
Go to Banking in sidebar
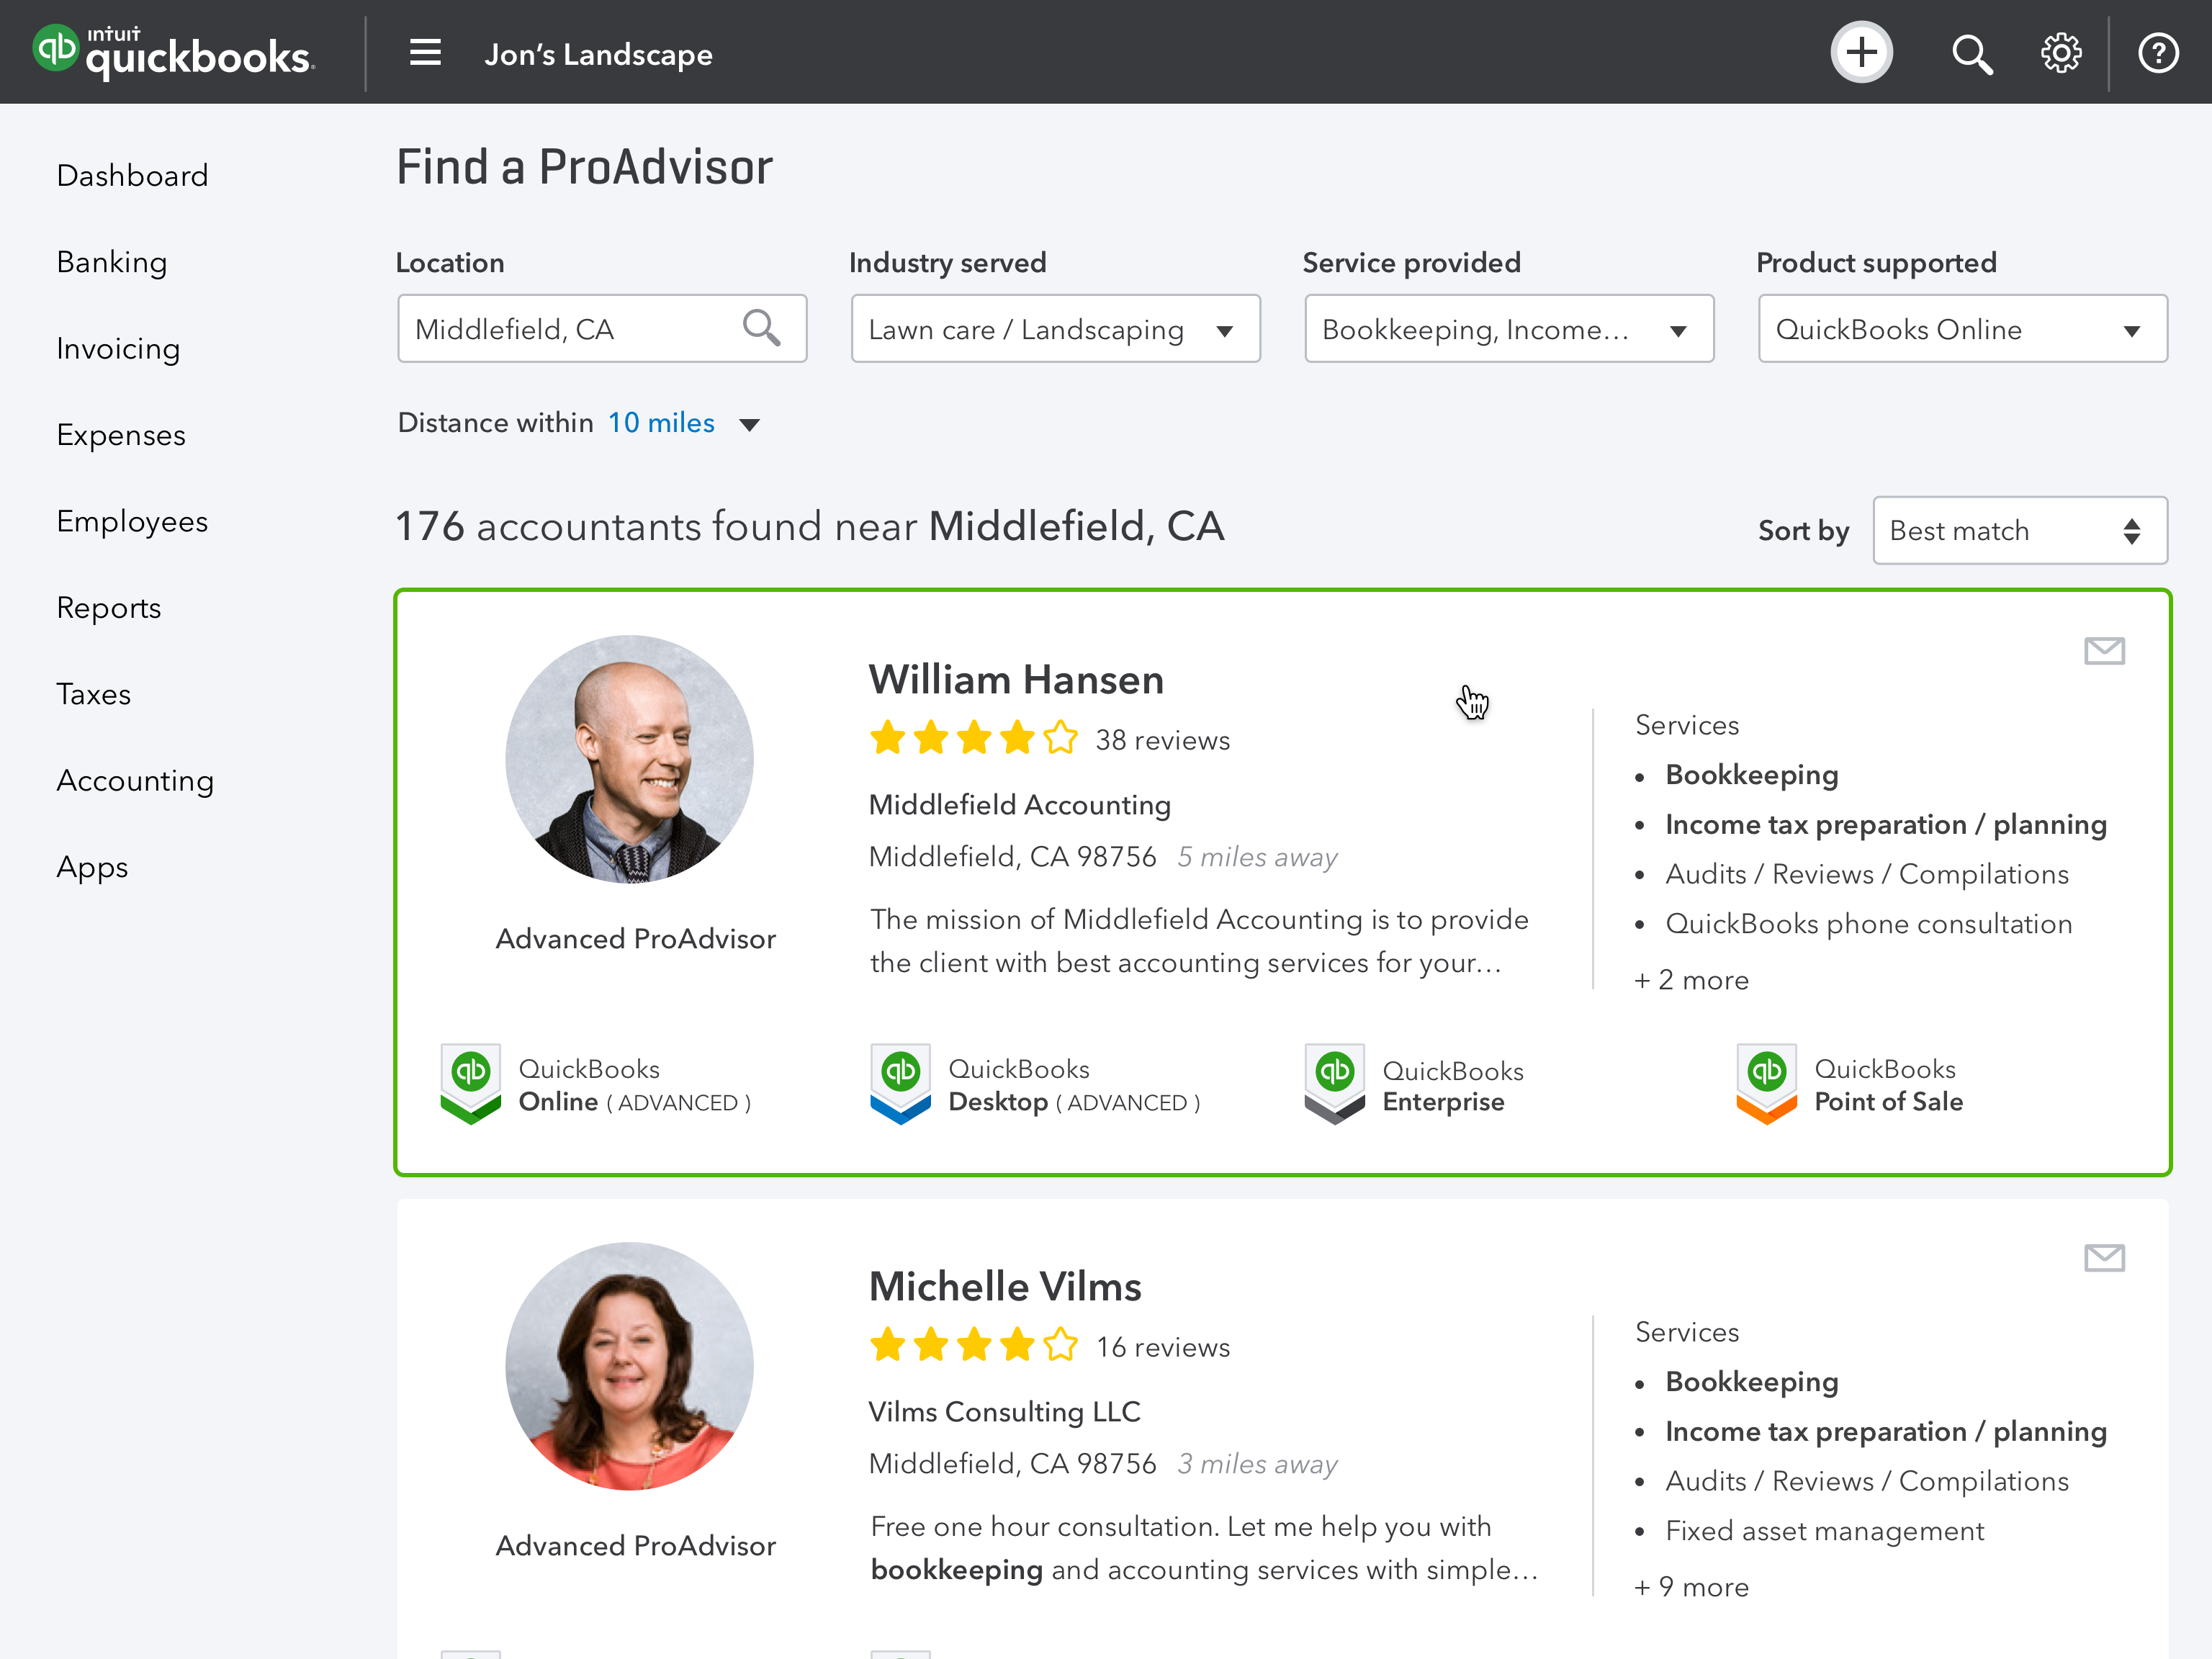click(x=112, y=262)
